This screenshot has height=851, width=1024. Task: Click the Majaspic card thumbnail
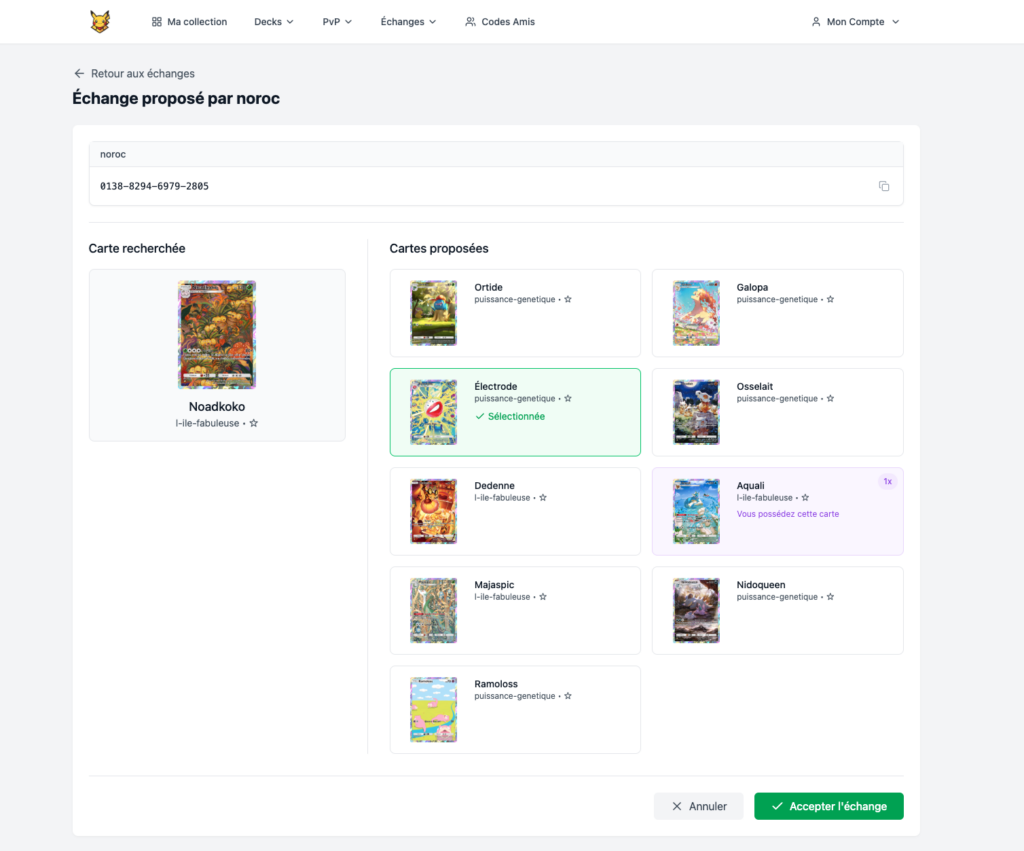click(434, 611)
